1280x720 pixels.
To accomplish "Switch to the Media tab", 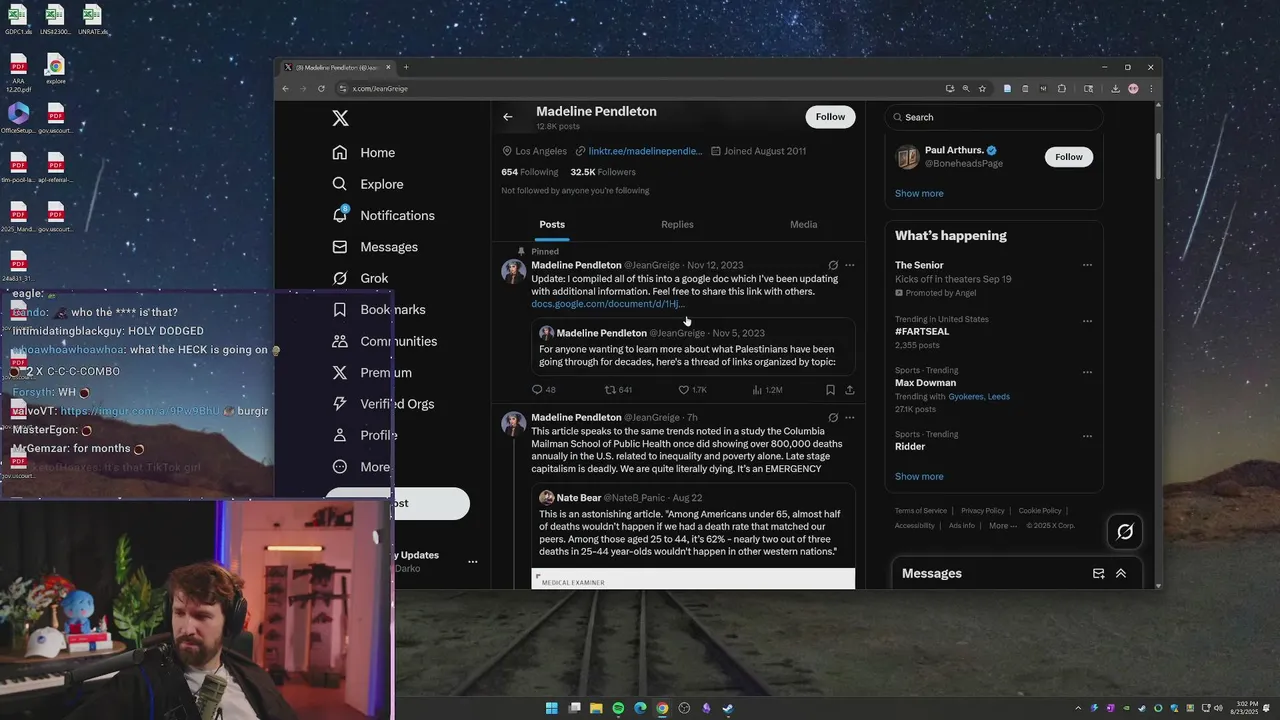I will [804, 224].
